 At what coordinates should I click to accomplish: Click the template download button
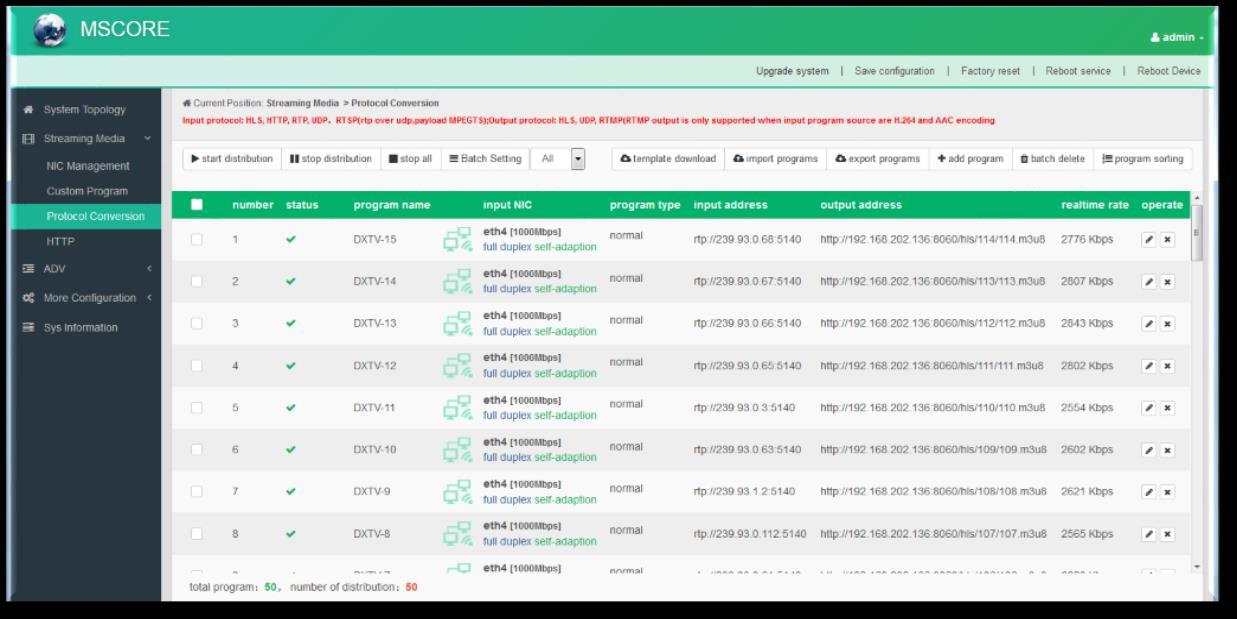(x=668, y=159)
